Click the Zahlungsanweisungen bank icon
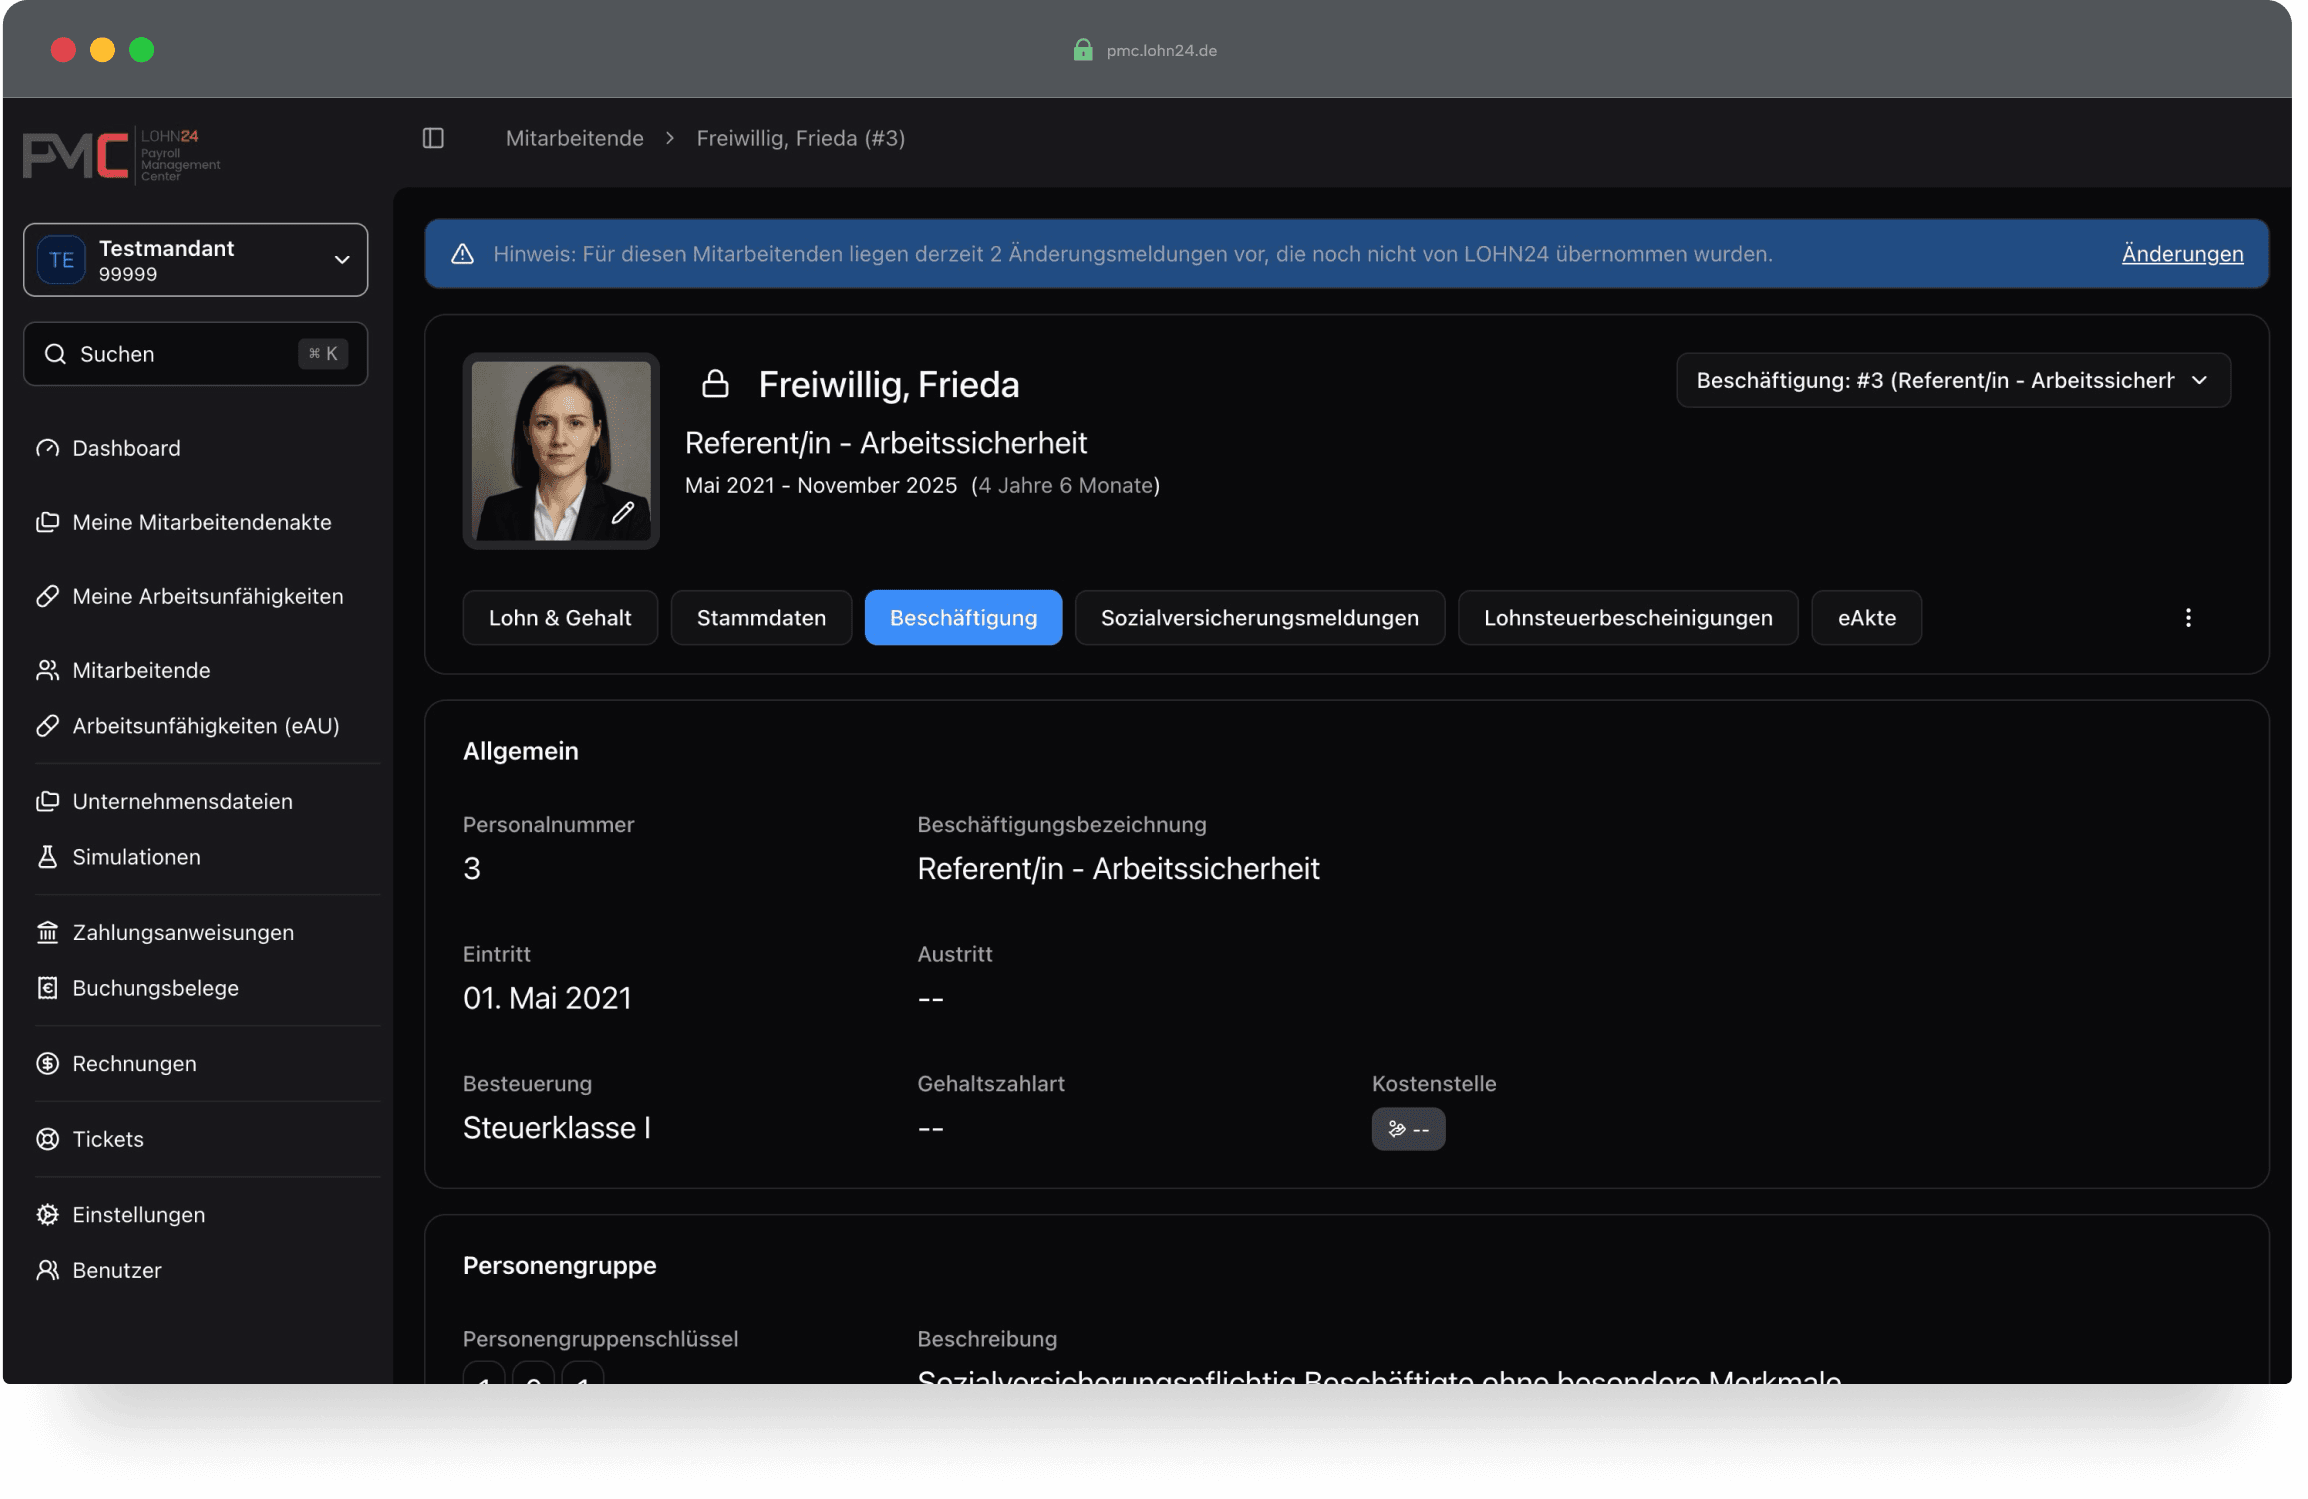The width and height of the screenshot is (2308, 1499). click(x=47, y=932)
